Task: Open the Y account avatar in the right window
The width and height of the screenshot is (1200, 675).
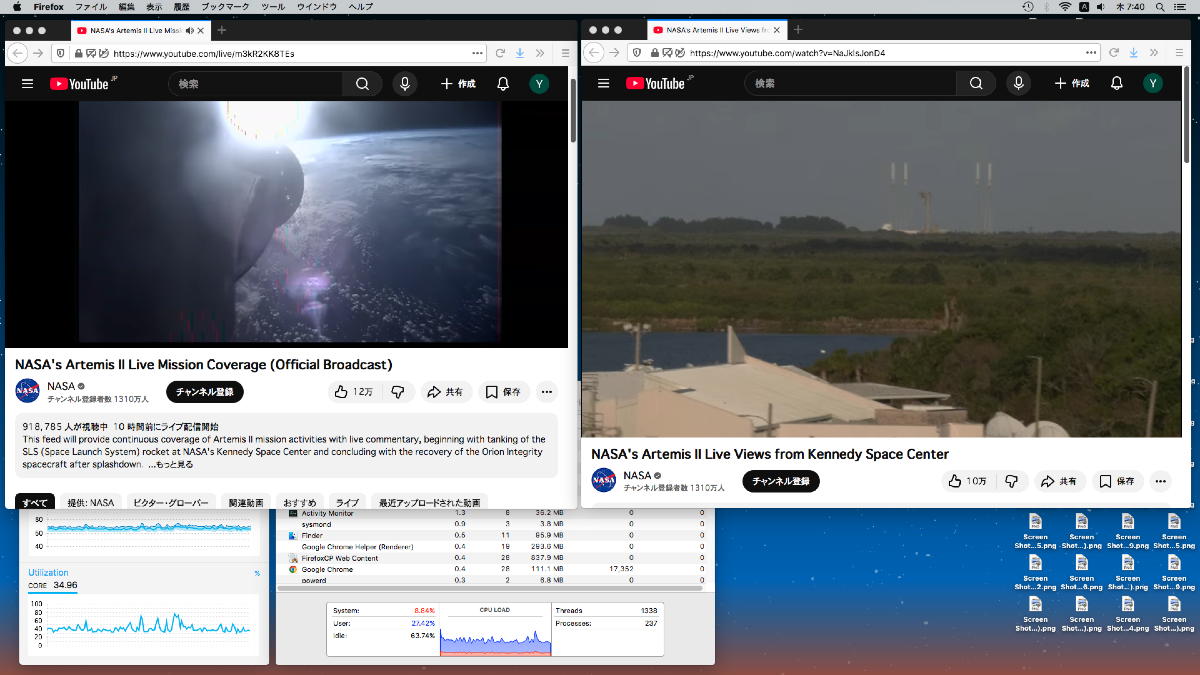Action: [x=1153, y=84]
